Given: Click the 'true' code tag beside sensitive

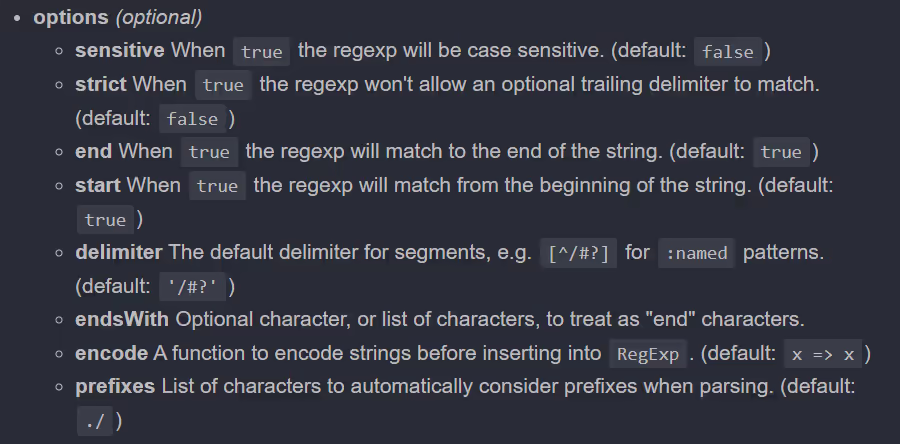Looking at the screenshot, I should tap(262, 51).
